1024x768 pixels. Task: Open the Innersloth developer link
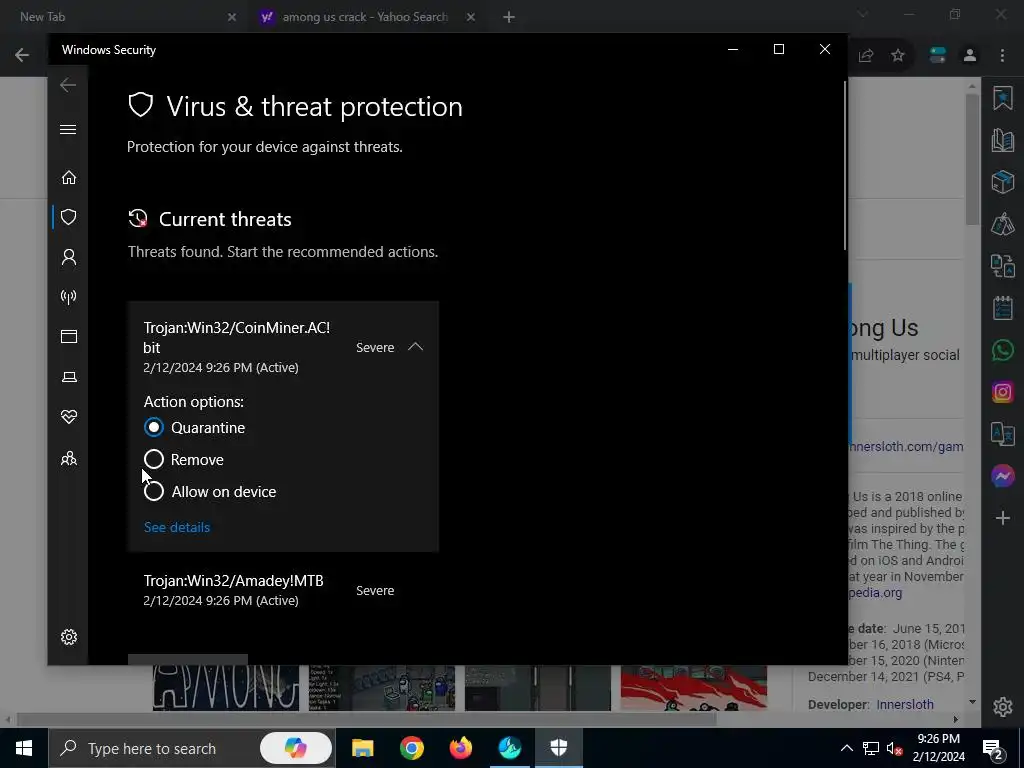coord(904,704)
